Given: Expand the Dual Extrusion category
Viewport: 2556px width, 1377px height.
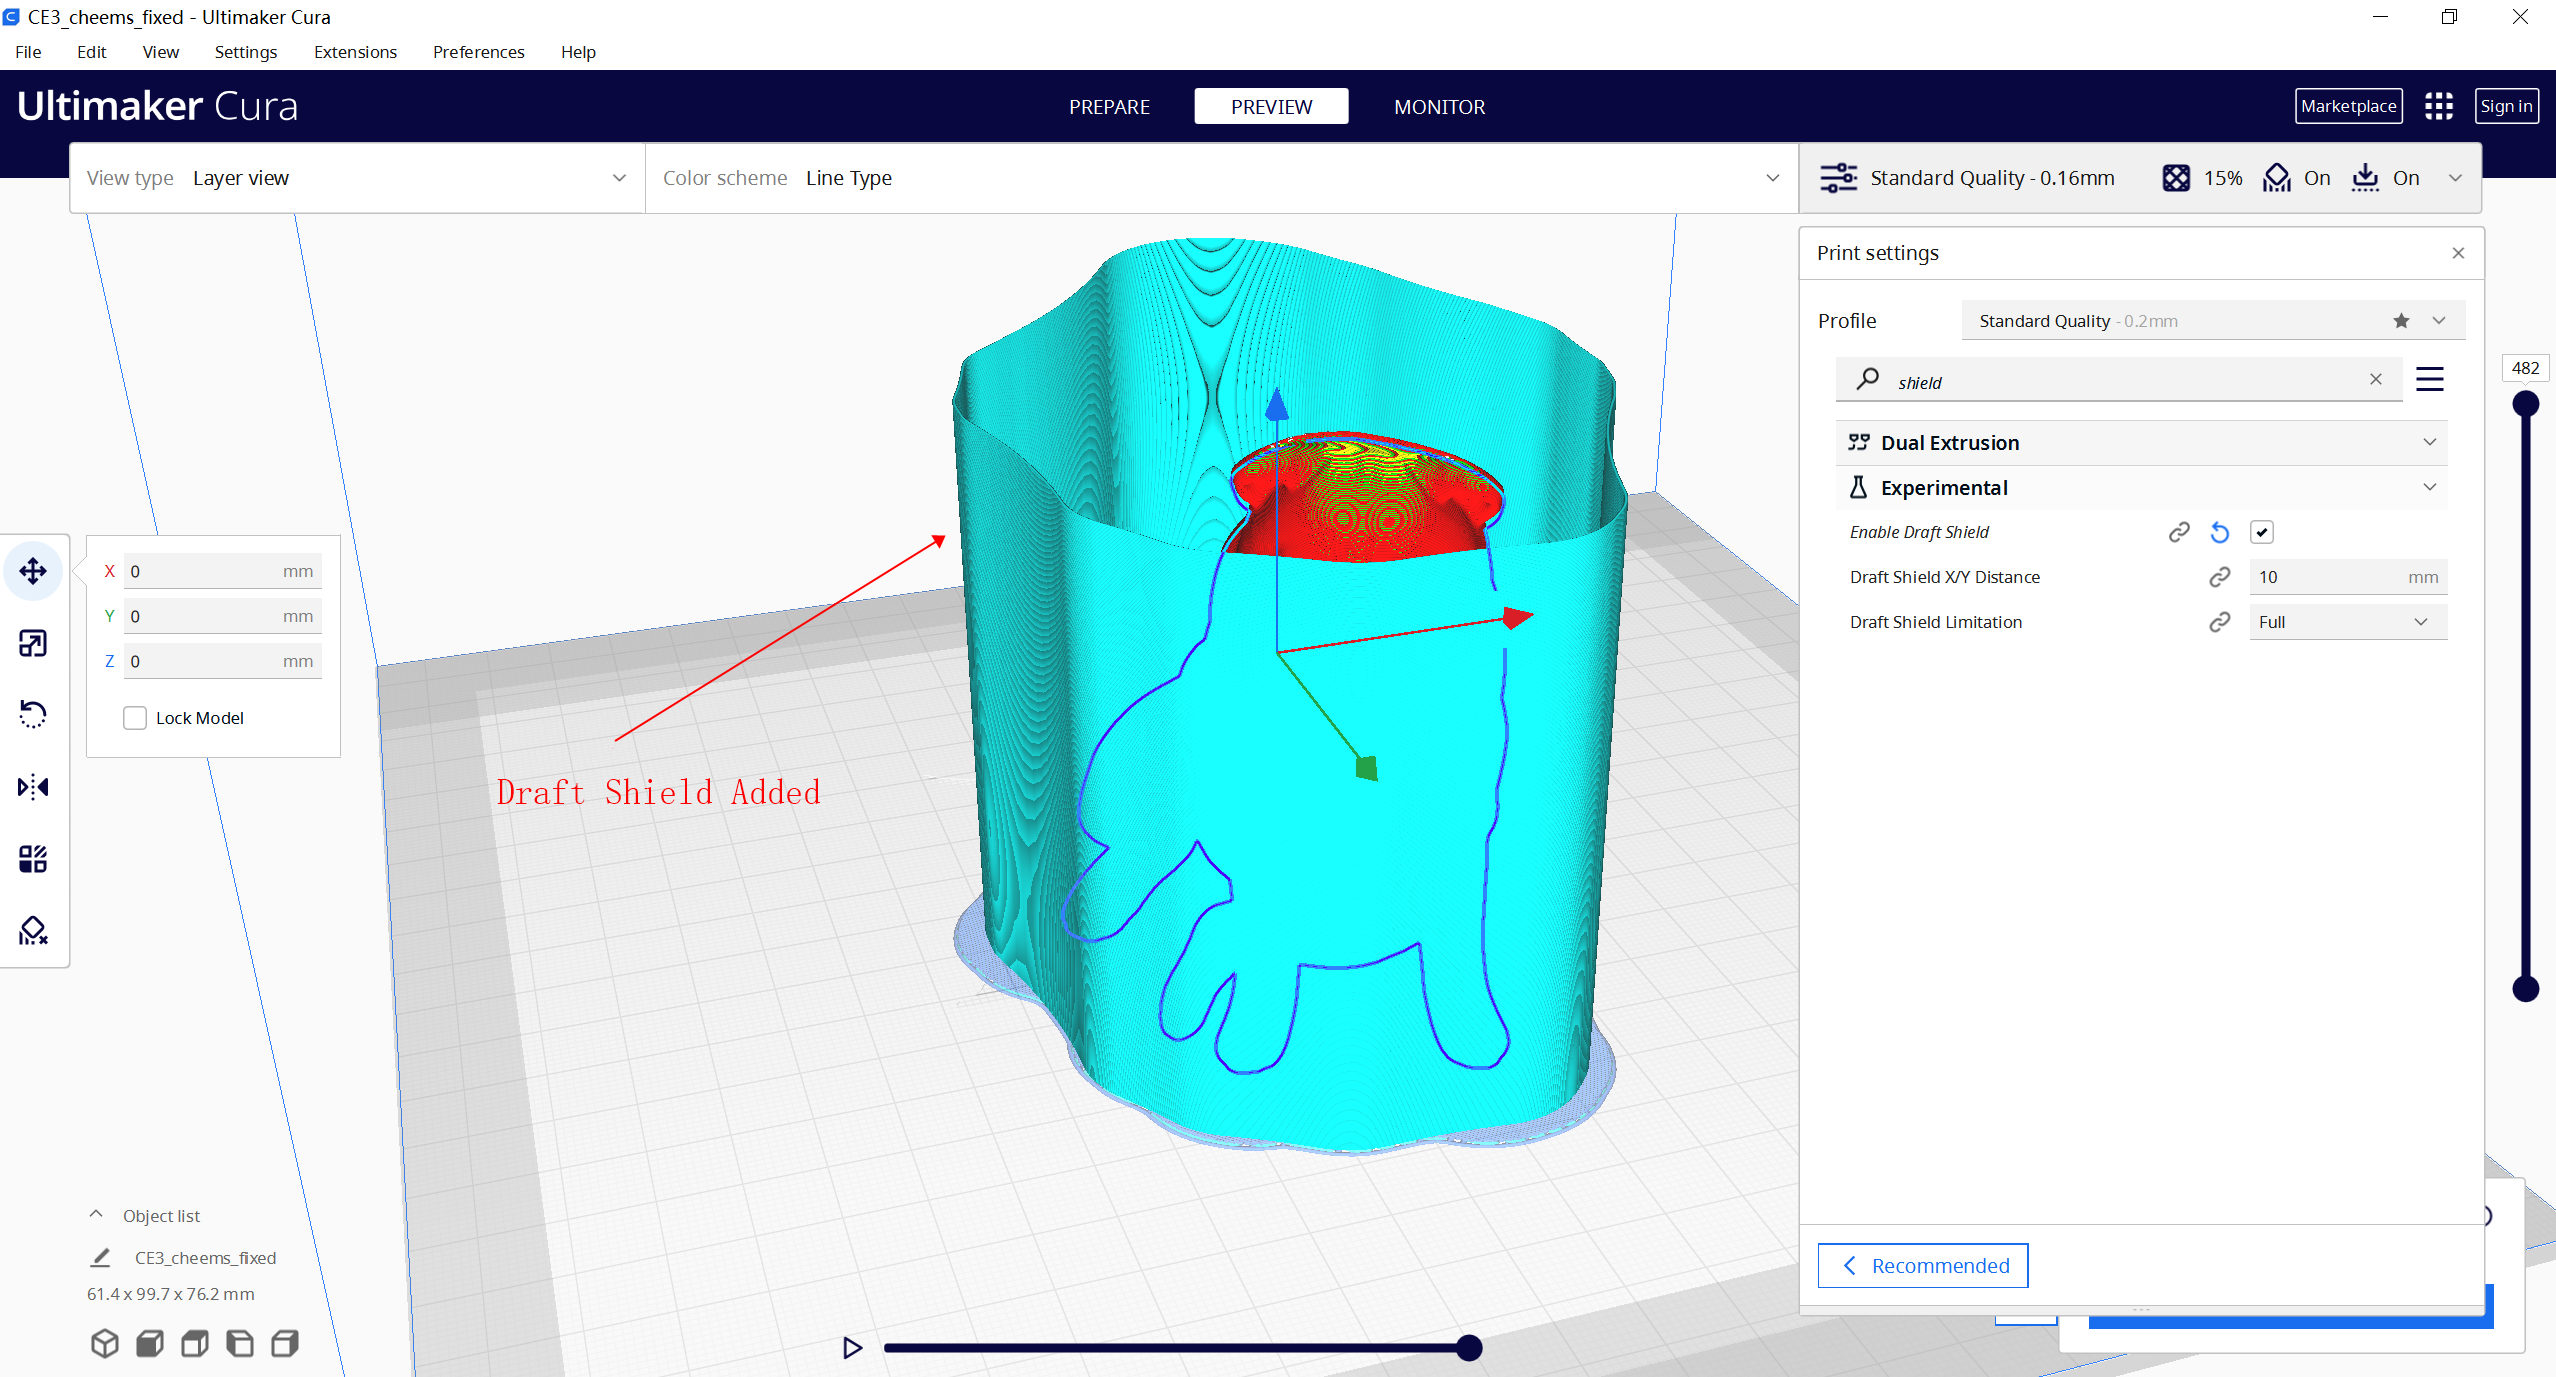Looking at the screenshot, I should tap(2141, 443).
